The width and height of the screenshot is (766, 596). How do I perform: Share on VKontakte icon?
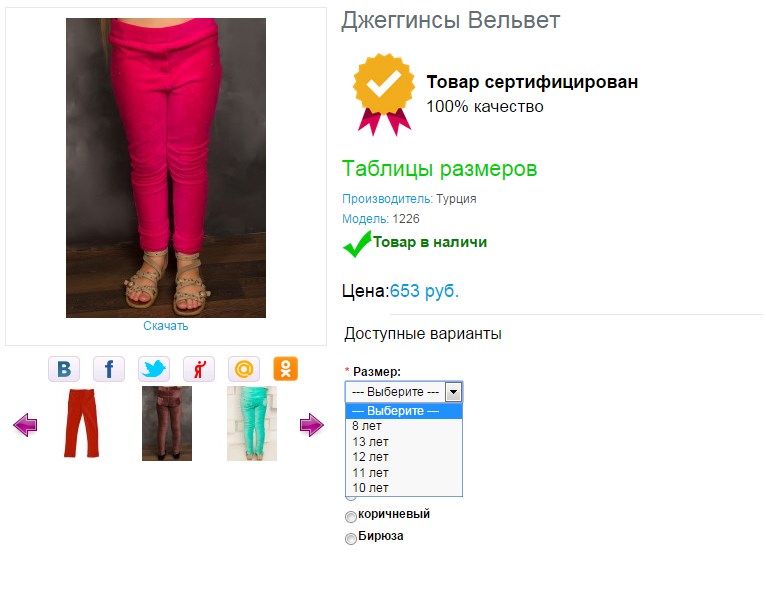64,369
